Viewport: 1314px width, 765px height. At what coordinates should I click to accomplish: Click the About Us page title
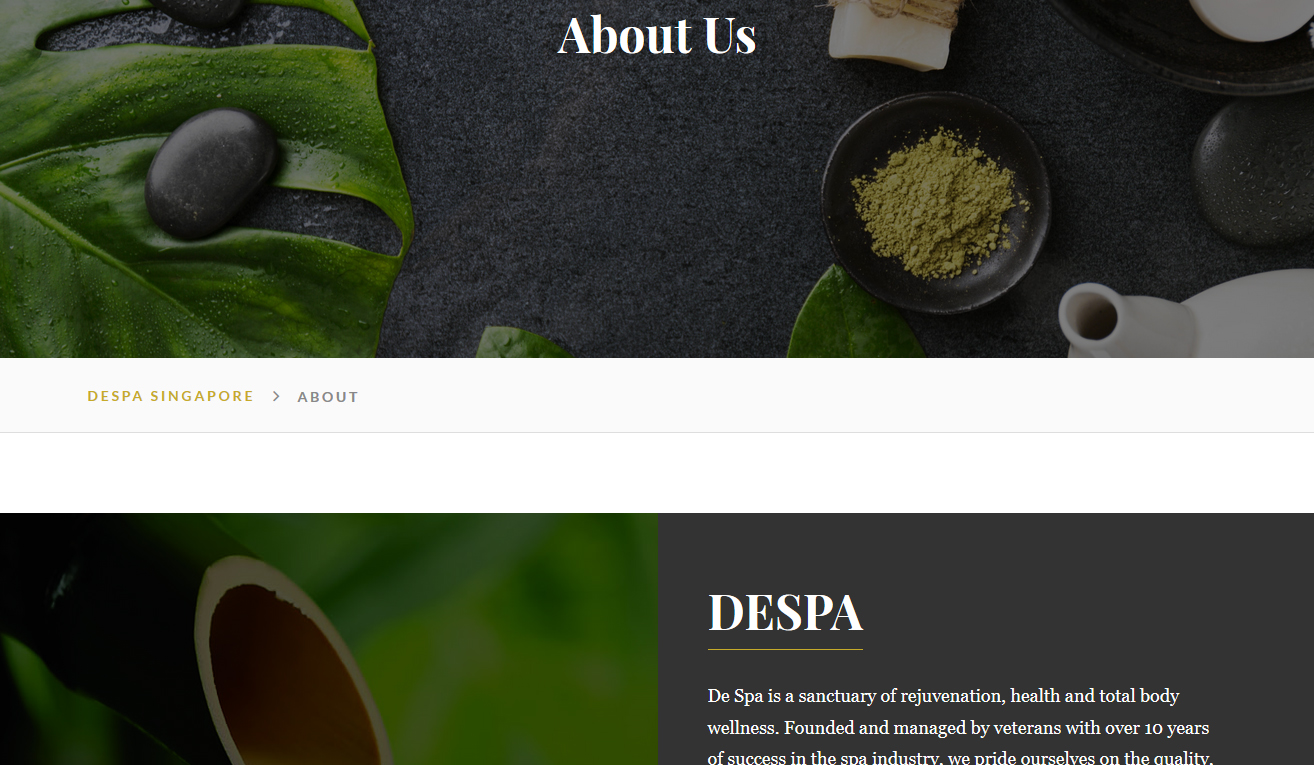coord(657,35)
